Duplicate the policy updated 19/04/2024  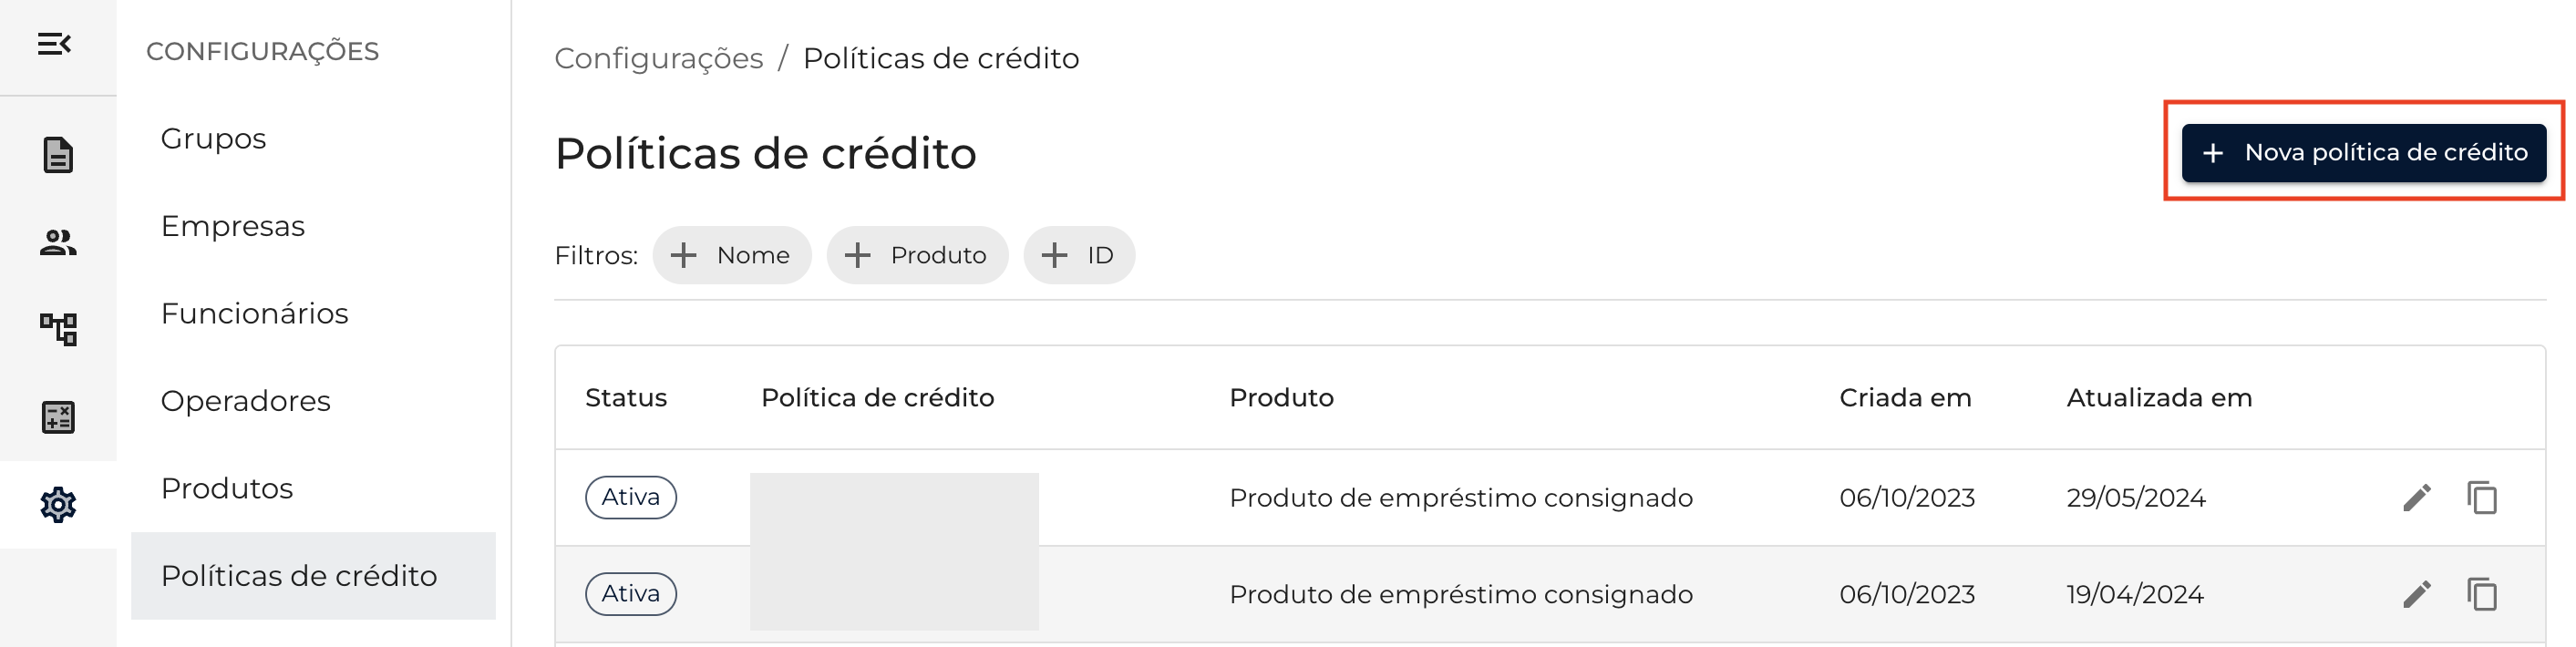click(x=2481, y=594)
